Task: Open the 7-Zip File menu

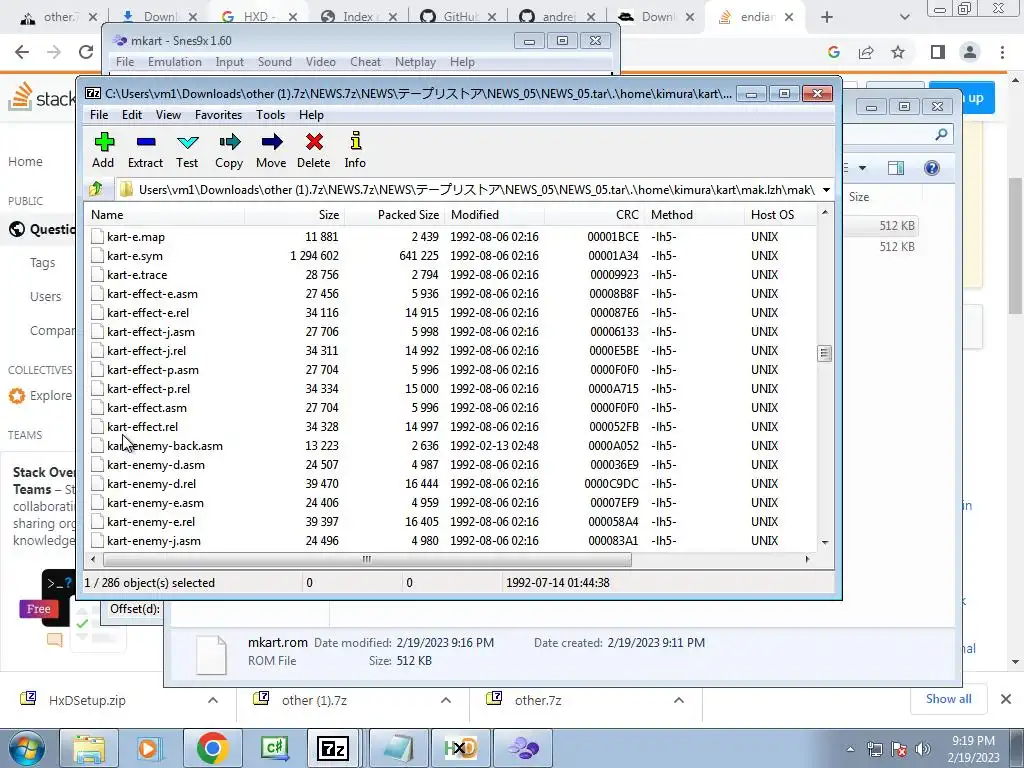Action: [x=99, y=115]
